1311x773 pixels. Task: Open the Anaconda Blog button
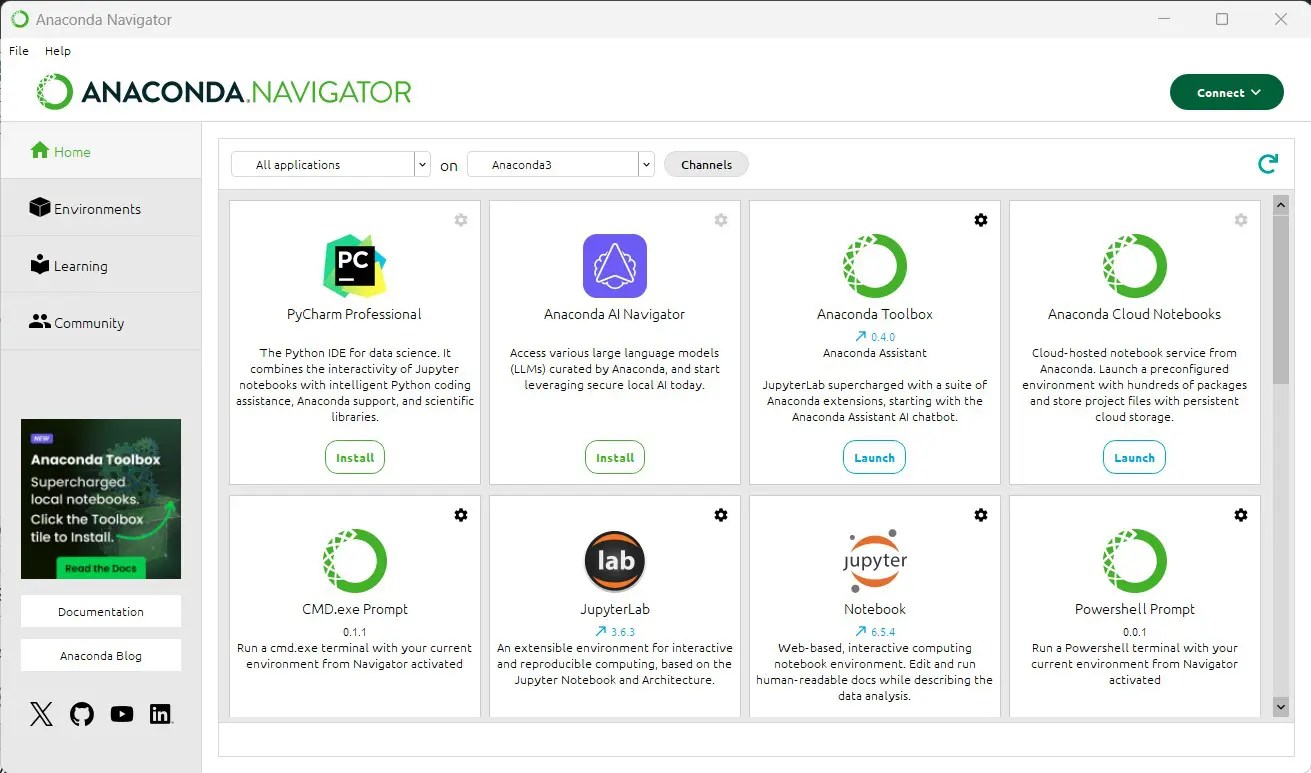pyautogui.click(x=101, y=656)
